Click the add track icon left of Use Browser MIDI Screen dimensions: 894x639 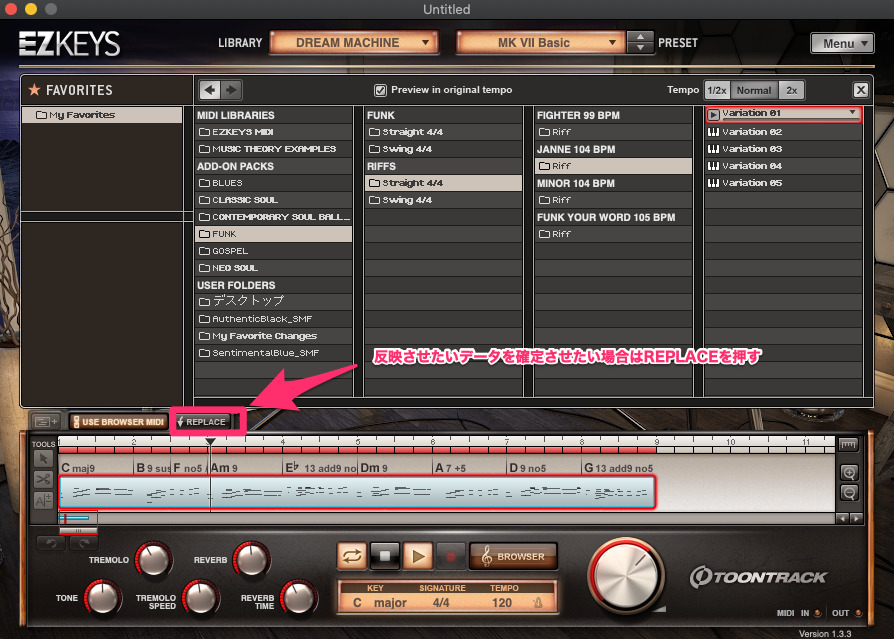(x=45, y=421)
